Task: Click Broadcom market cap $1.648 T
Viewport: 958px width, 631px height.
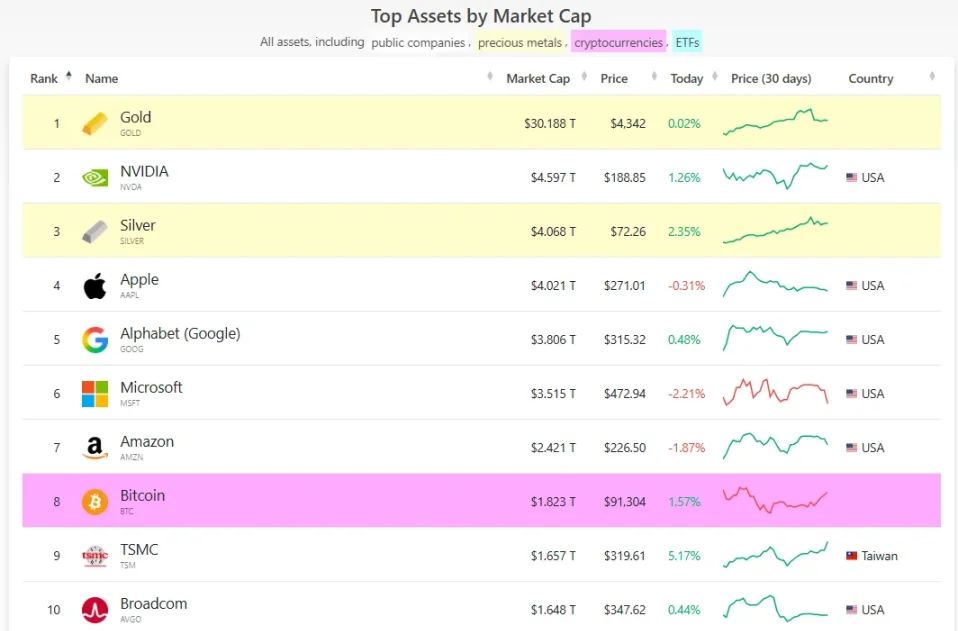Action: (x=553, y=610)
